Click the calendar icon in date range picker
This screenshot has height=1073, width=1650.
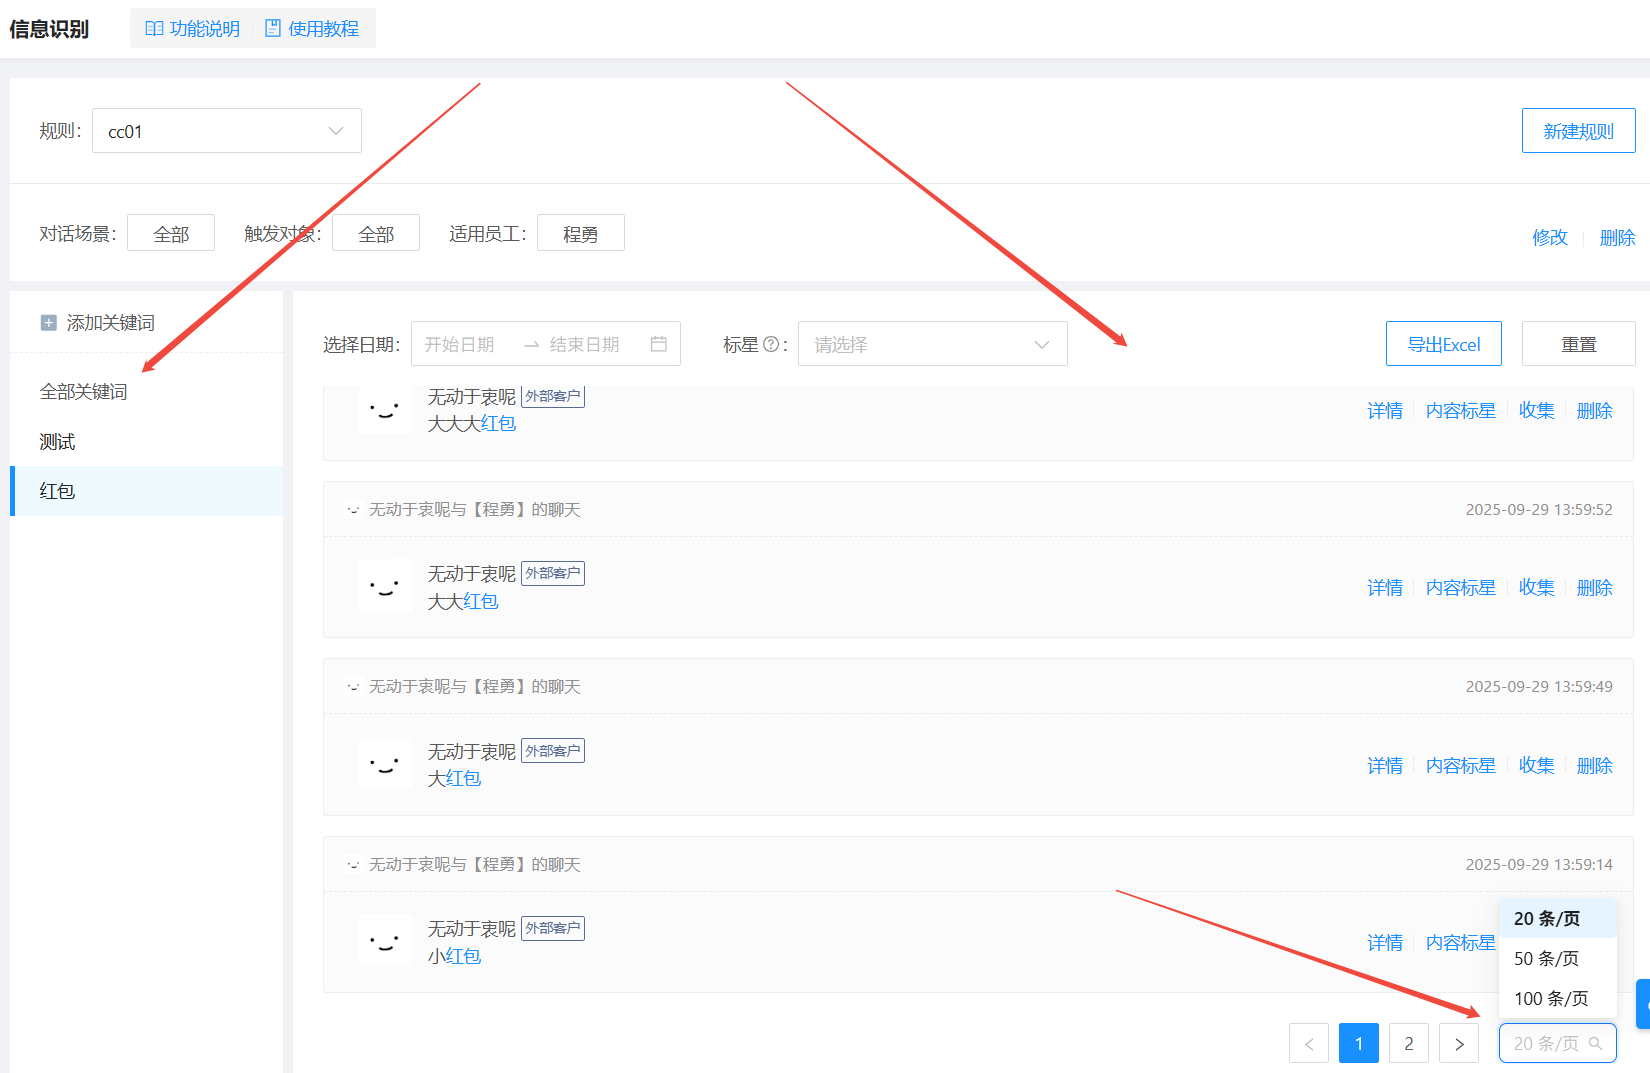(x=658, y=344)
